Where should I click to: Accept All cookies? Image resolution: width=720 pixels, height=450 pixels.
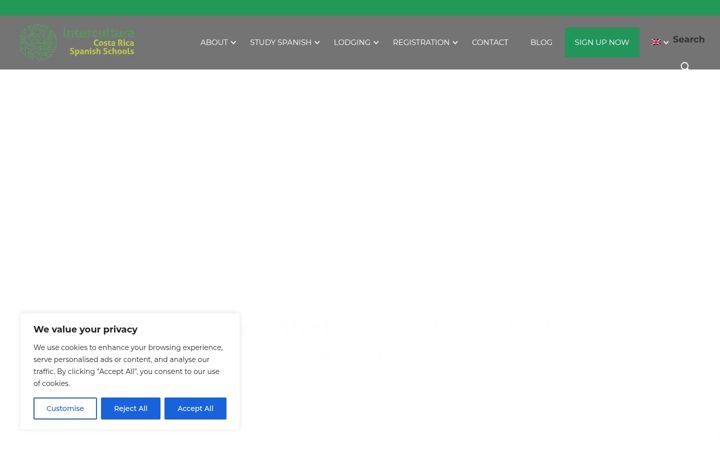pyautogui.click(x=196, y=408)
